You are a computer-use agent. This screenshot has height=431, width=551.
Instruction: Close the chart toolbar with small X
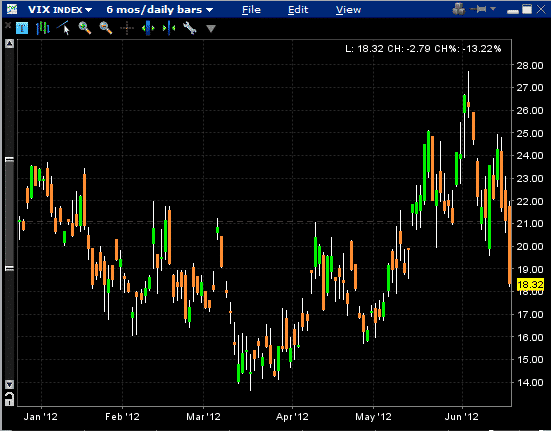(8, 25)
